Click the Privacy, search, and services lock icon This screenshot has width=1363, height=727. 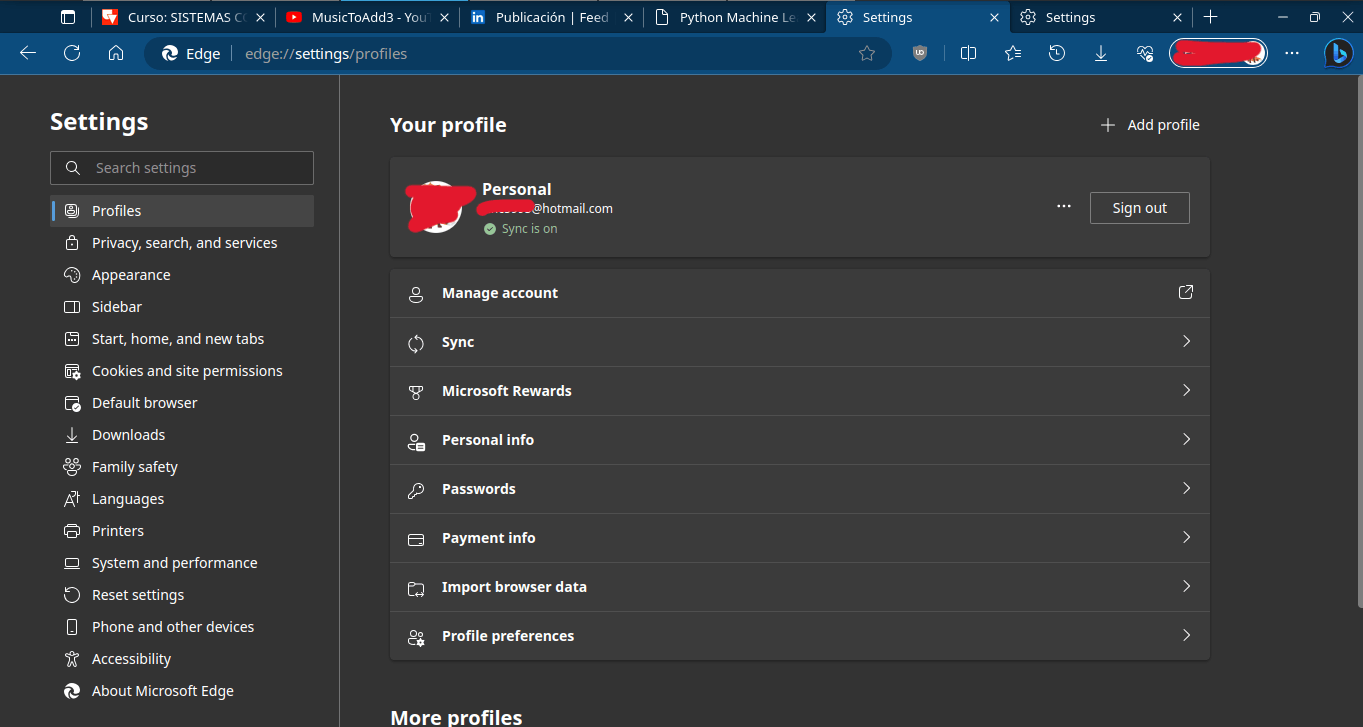[72, 243]
